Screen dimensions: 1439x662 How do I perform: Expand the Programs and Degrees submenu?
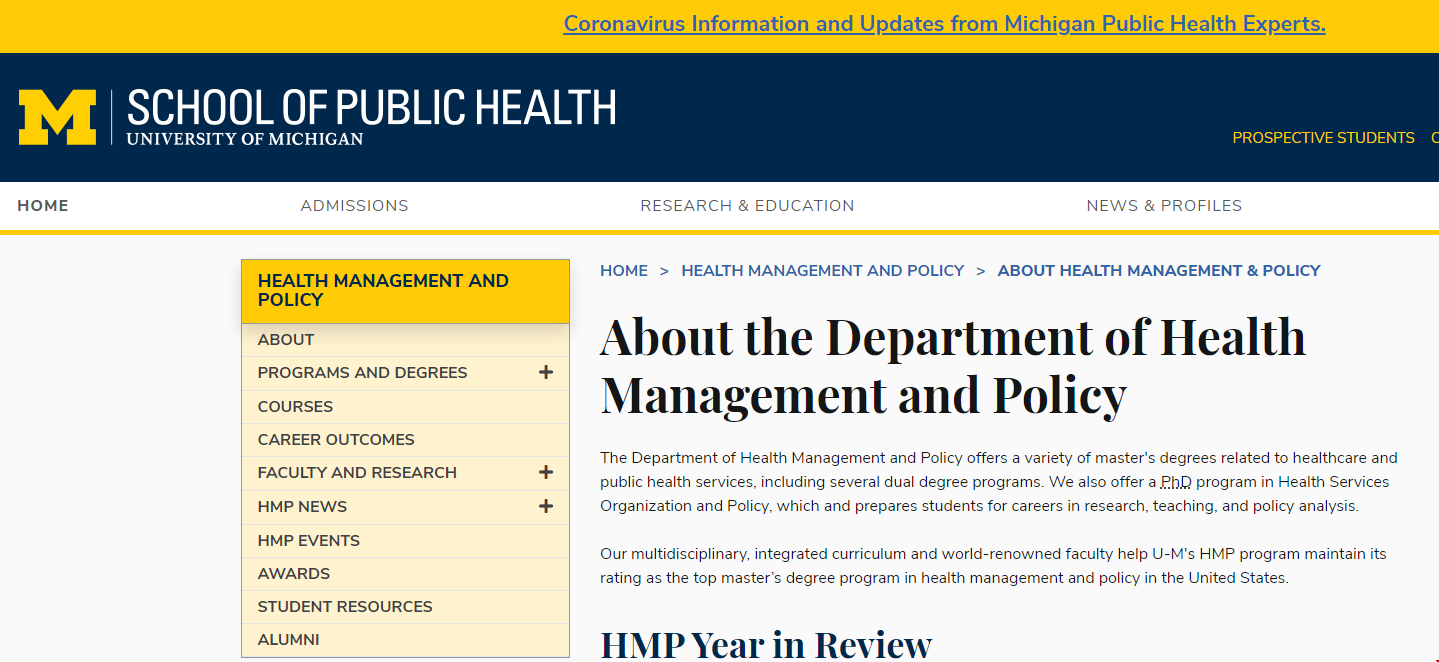546,373
